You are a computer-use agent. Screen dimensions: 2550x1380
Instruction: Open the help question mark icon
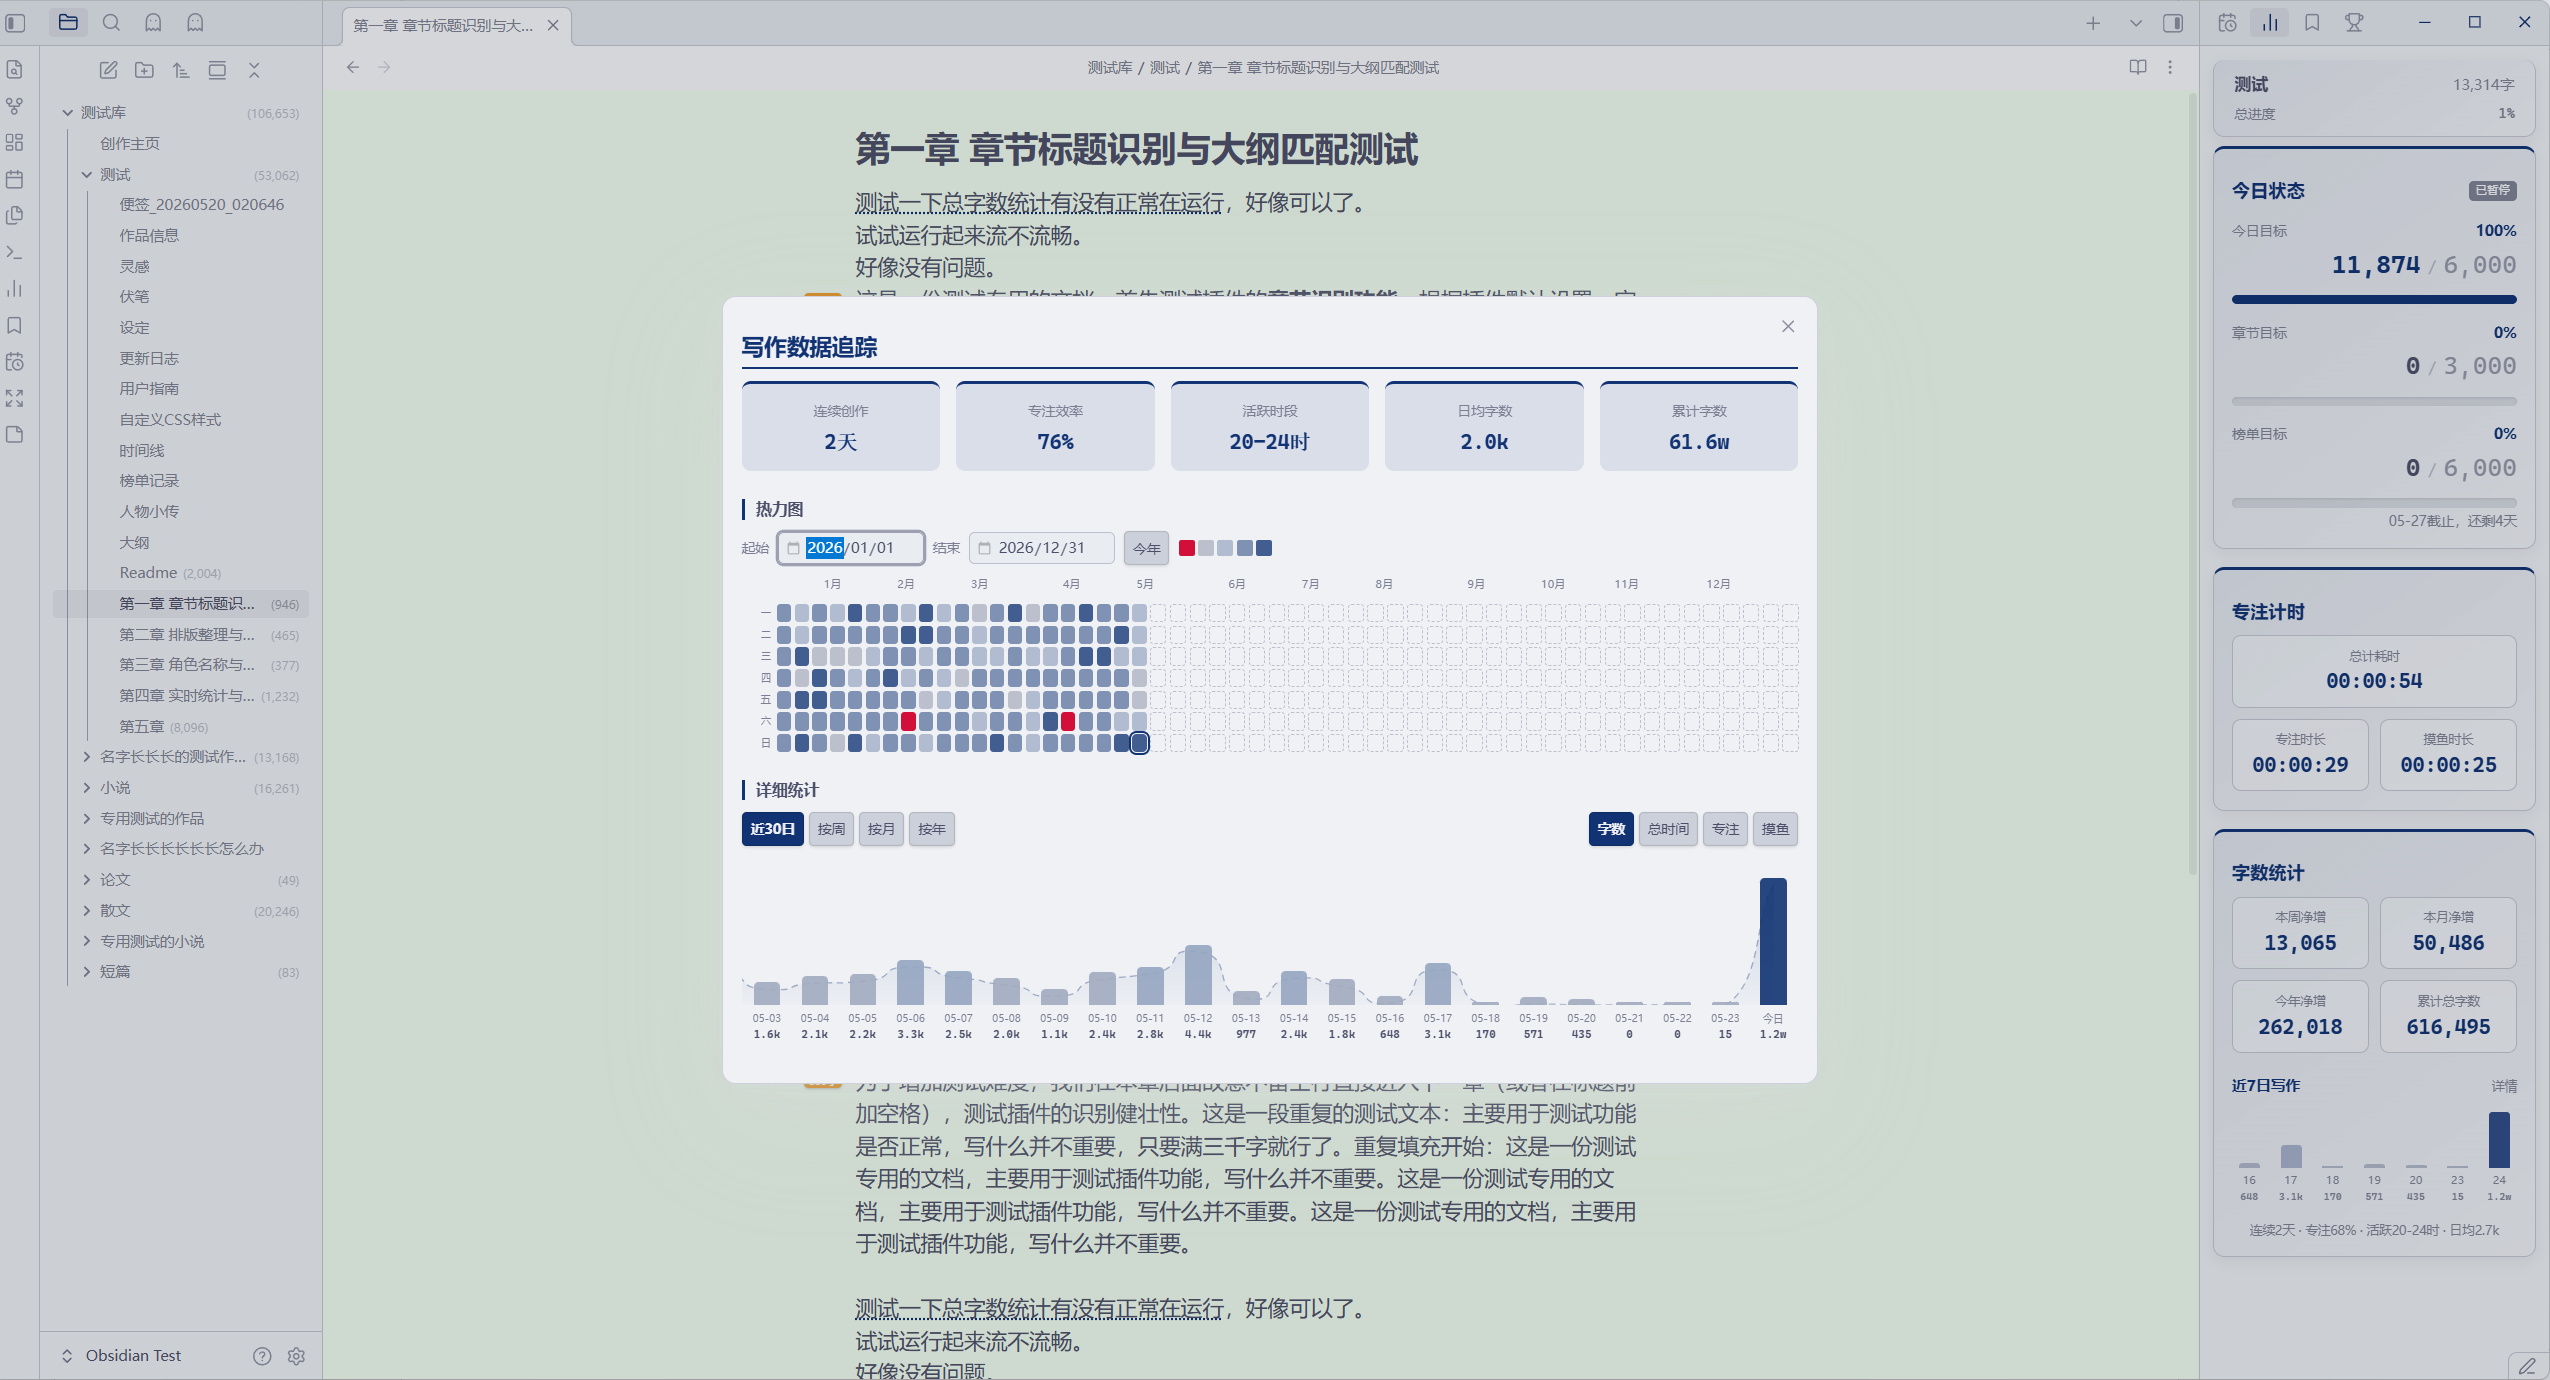point(262,1356)
